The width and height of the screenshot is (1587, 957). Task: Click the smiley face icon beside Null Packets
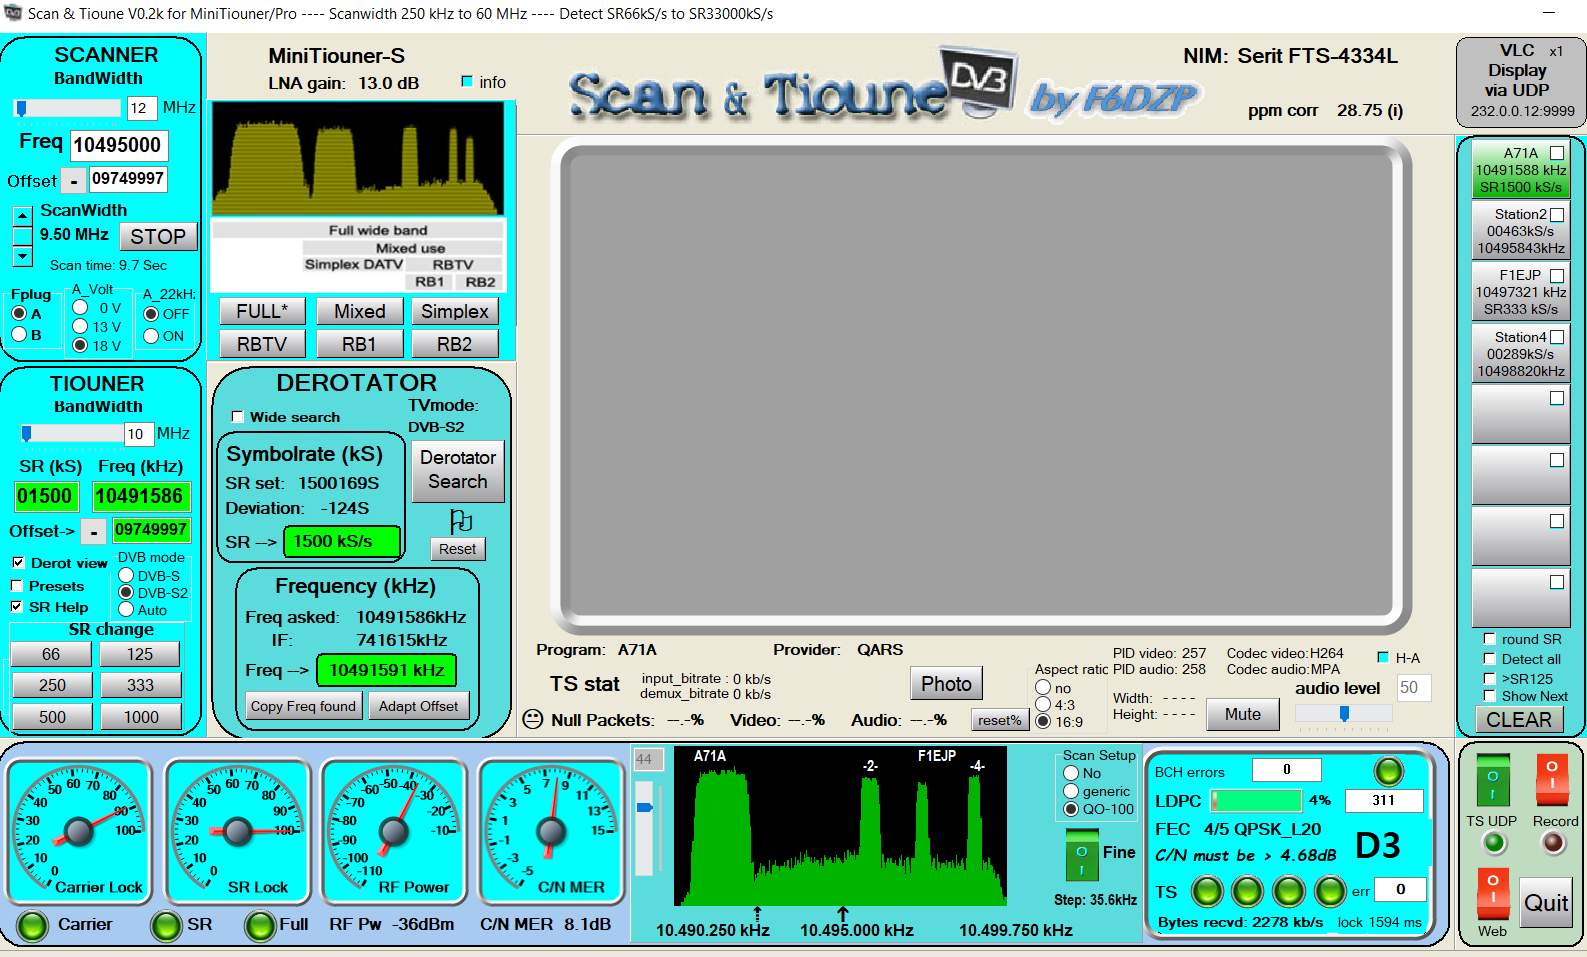[x=533, y=719]
